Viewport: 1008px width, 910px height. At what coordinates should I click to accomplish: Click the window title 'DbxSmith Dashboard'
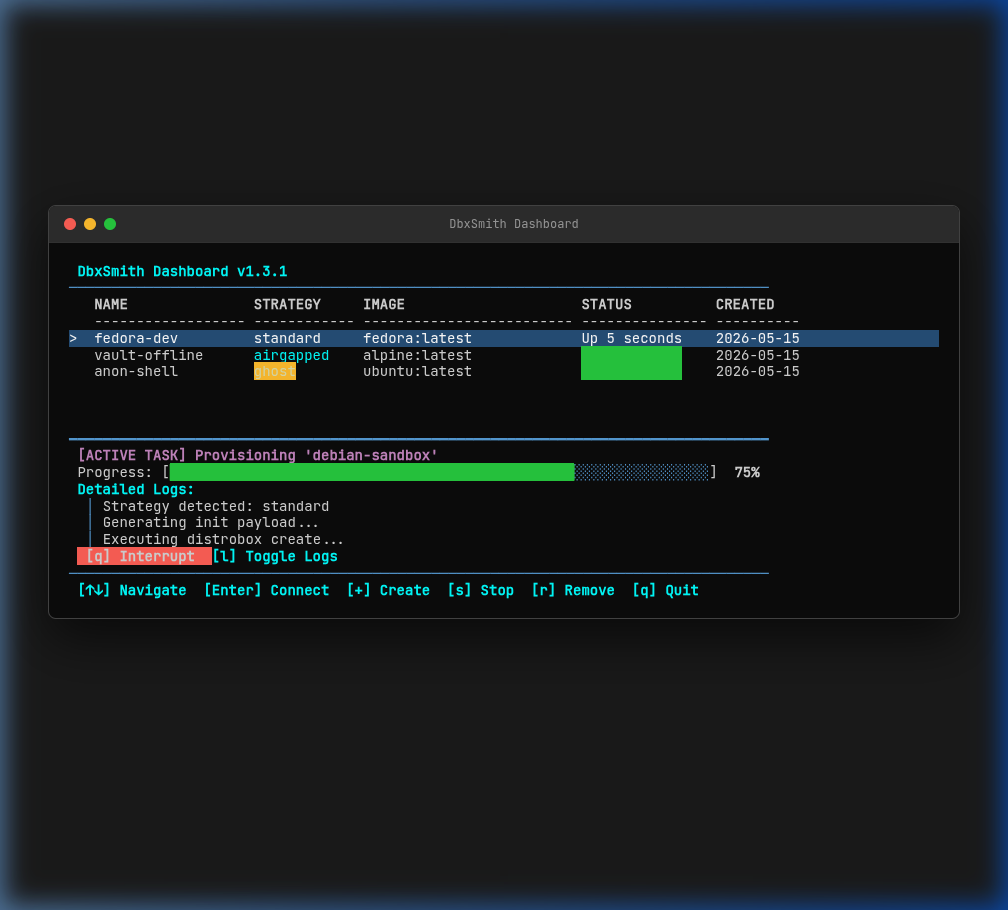514,224
